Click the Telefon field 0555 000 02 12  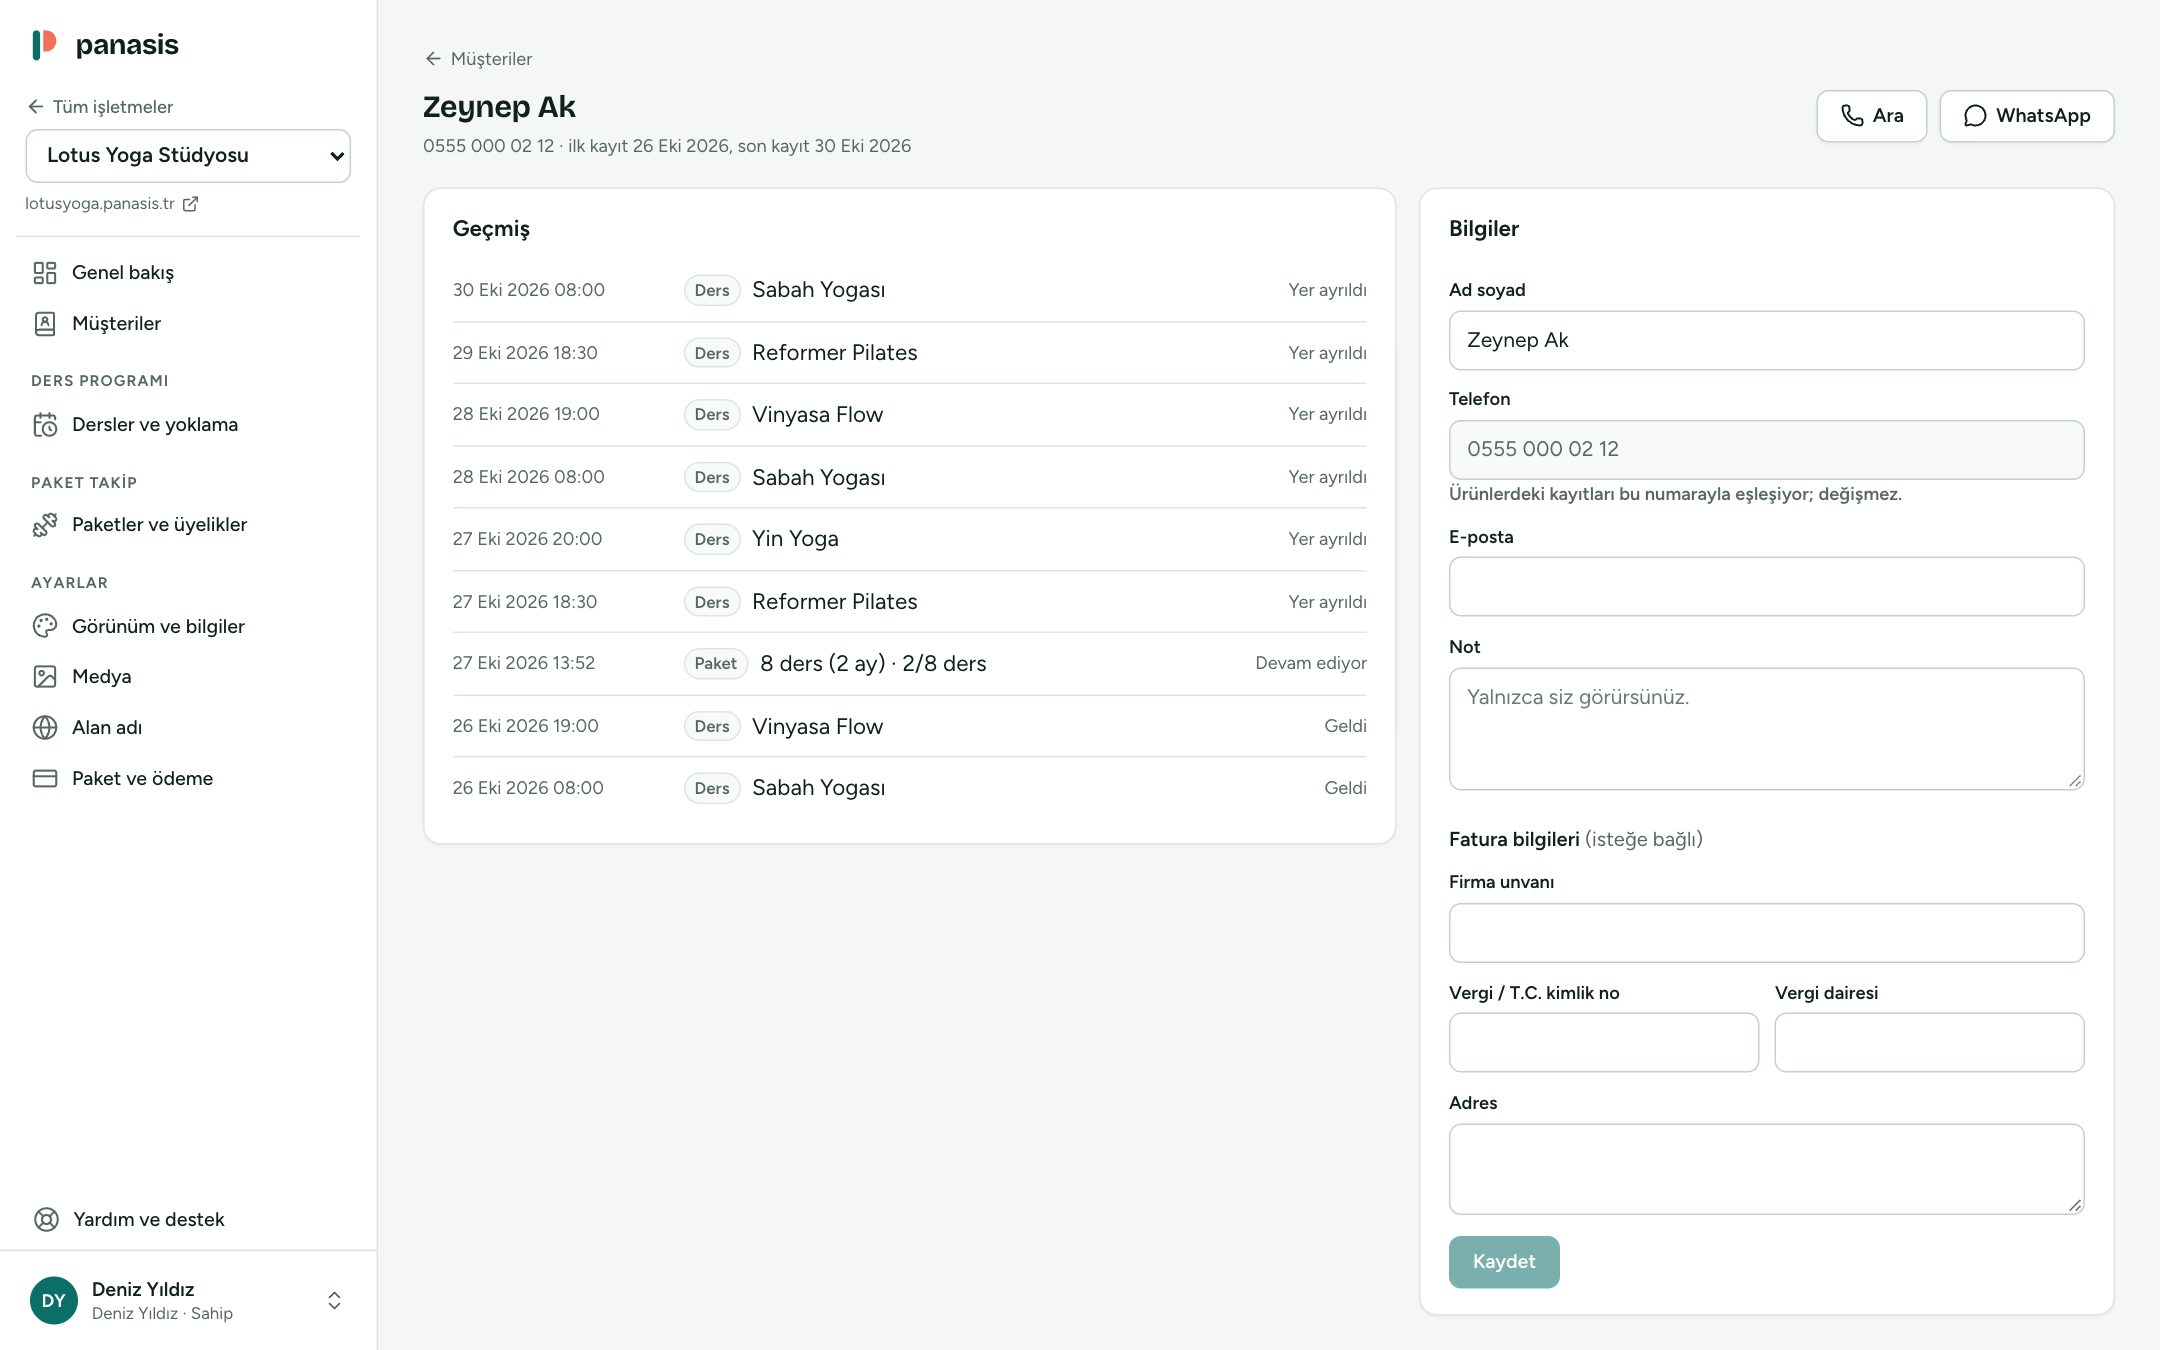tap(1766, 450)
